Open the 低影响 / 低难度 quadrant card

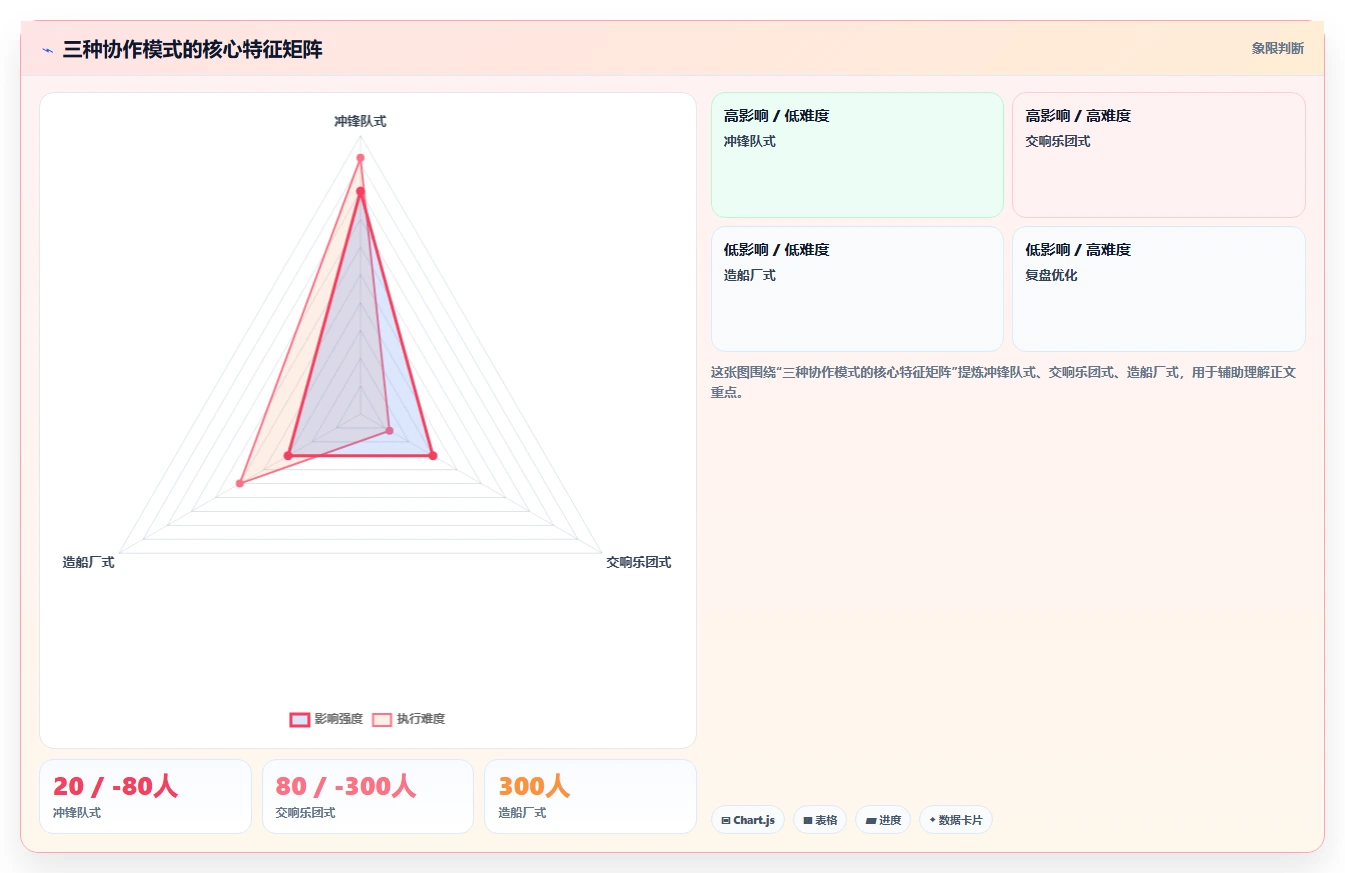click(x=857, y=289)
